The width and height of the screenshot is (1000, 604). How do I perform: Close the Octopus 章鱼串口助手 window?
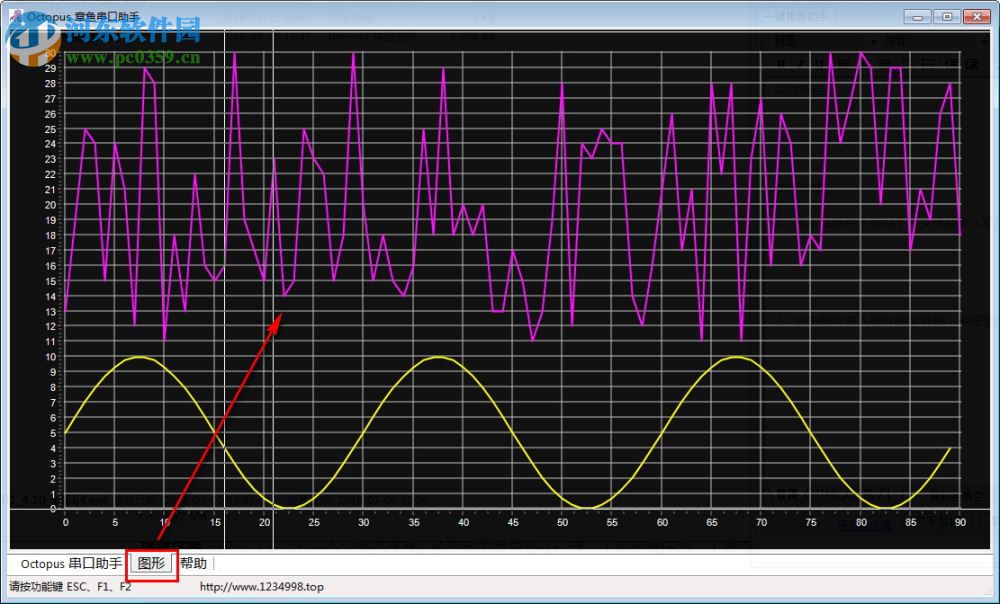[x=976, y=17]
